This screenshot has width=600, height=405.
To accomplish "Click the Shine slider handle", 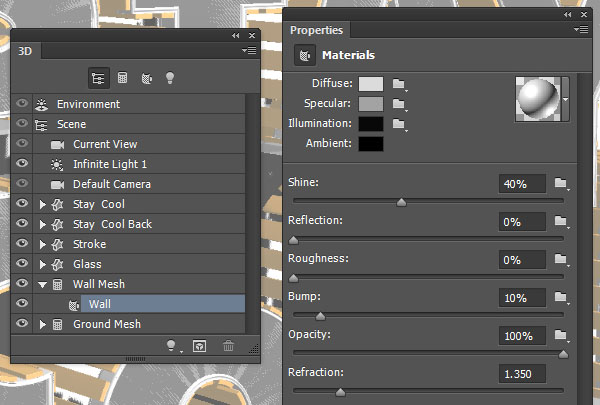I will click(x=401, y=202).
